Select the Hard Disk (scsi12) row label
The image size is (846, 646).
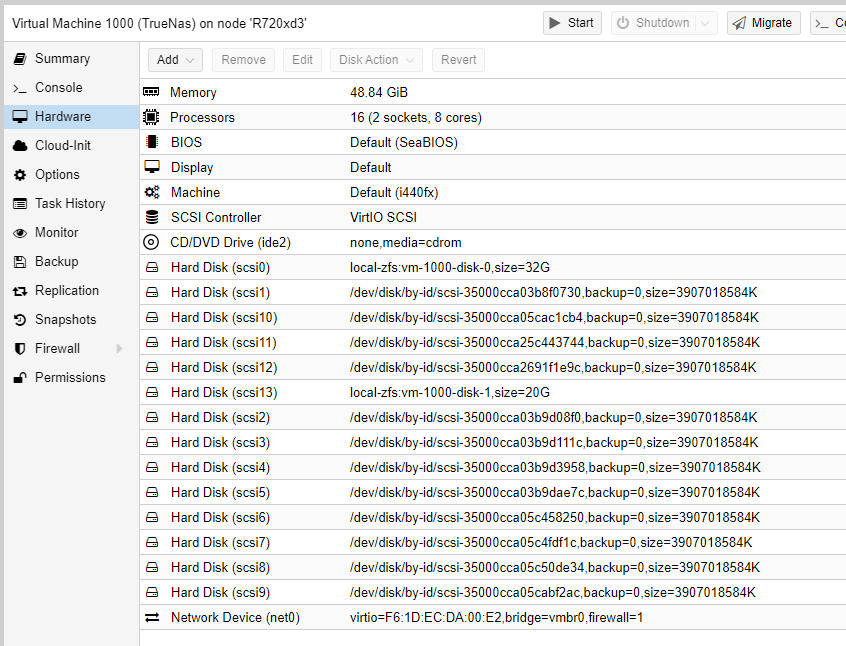224,368
